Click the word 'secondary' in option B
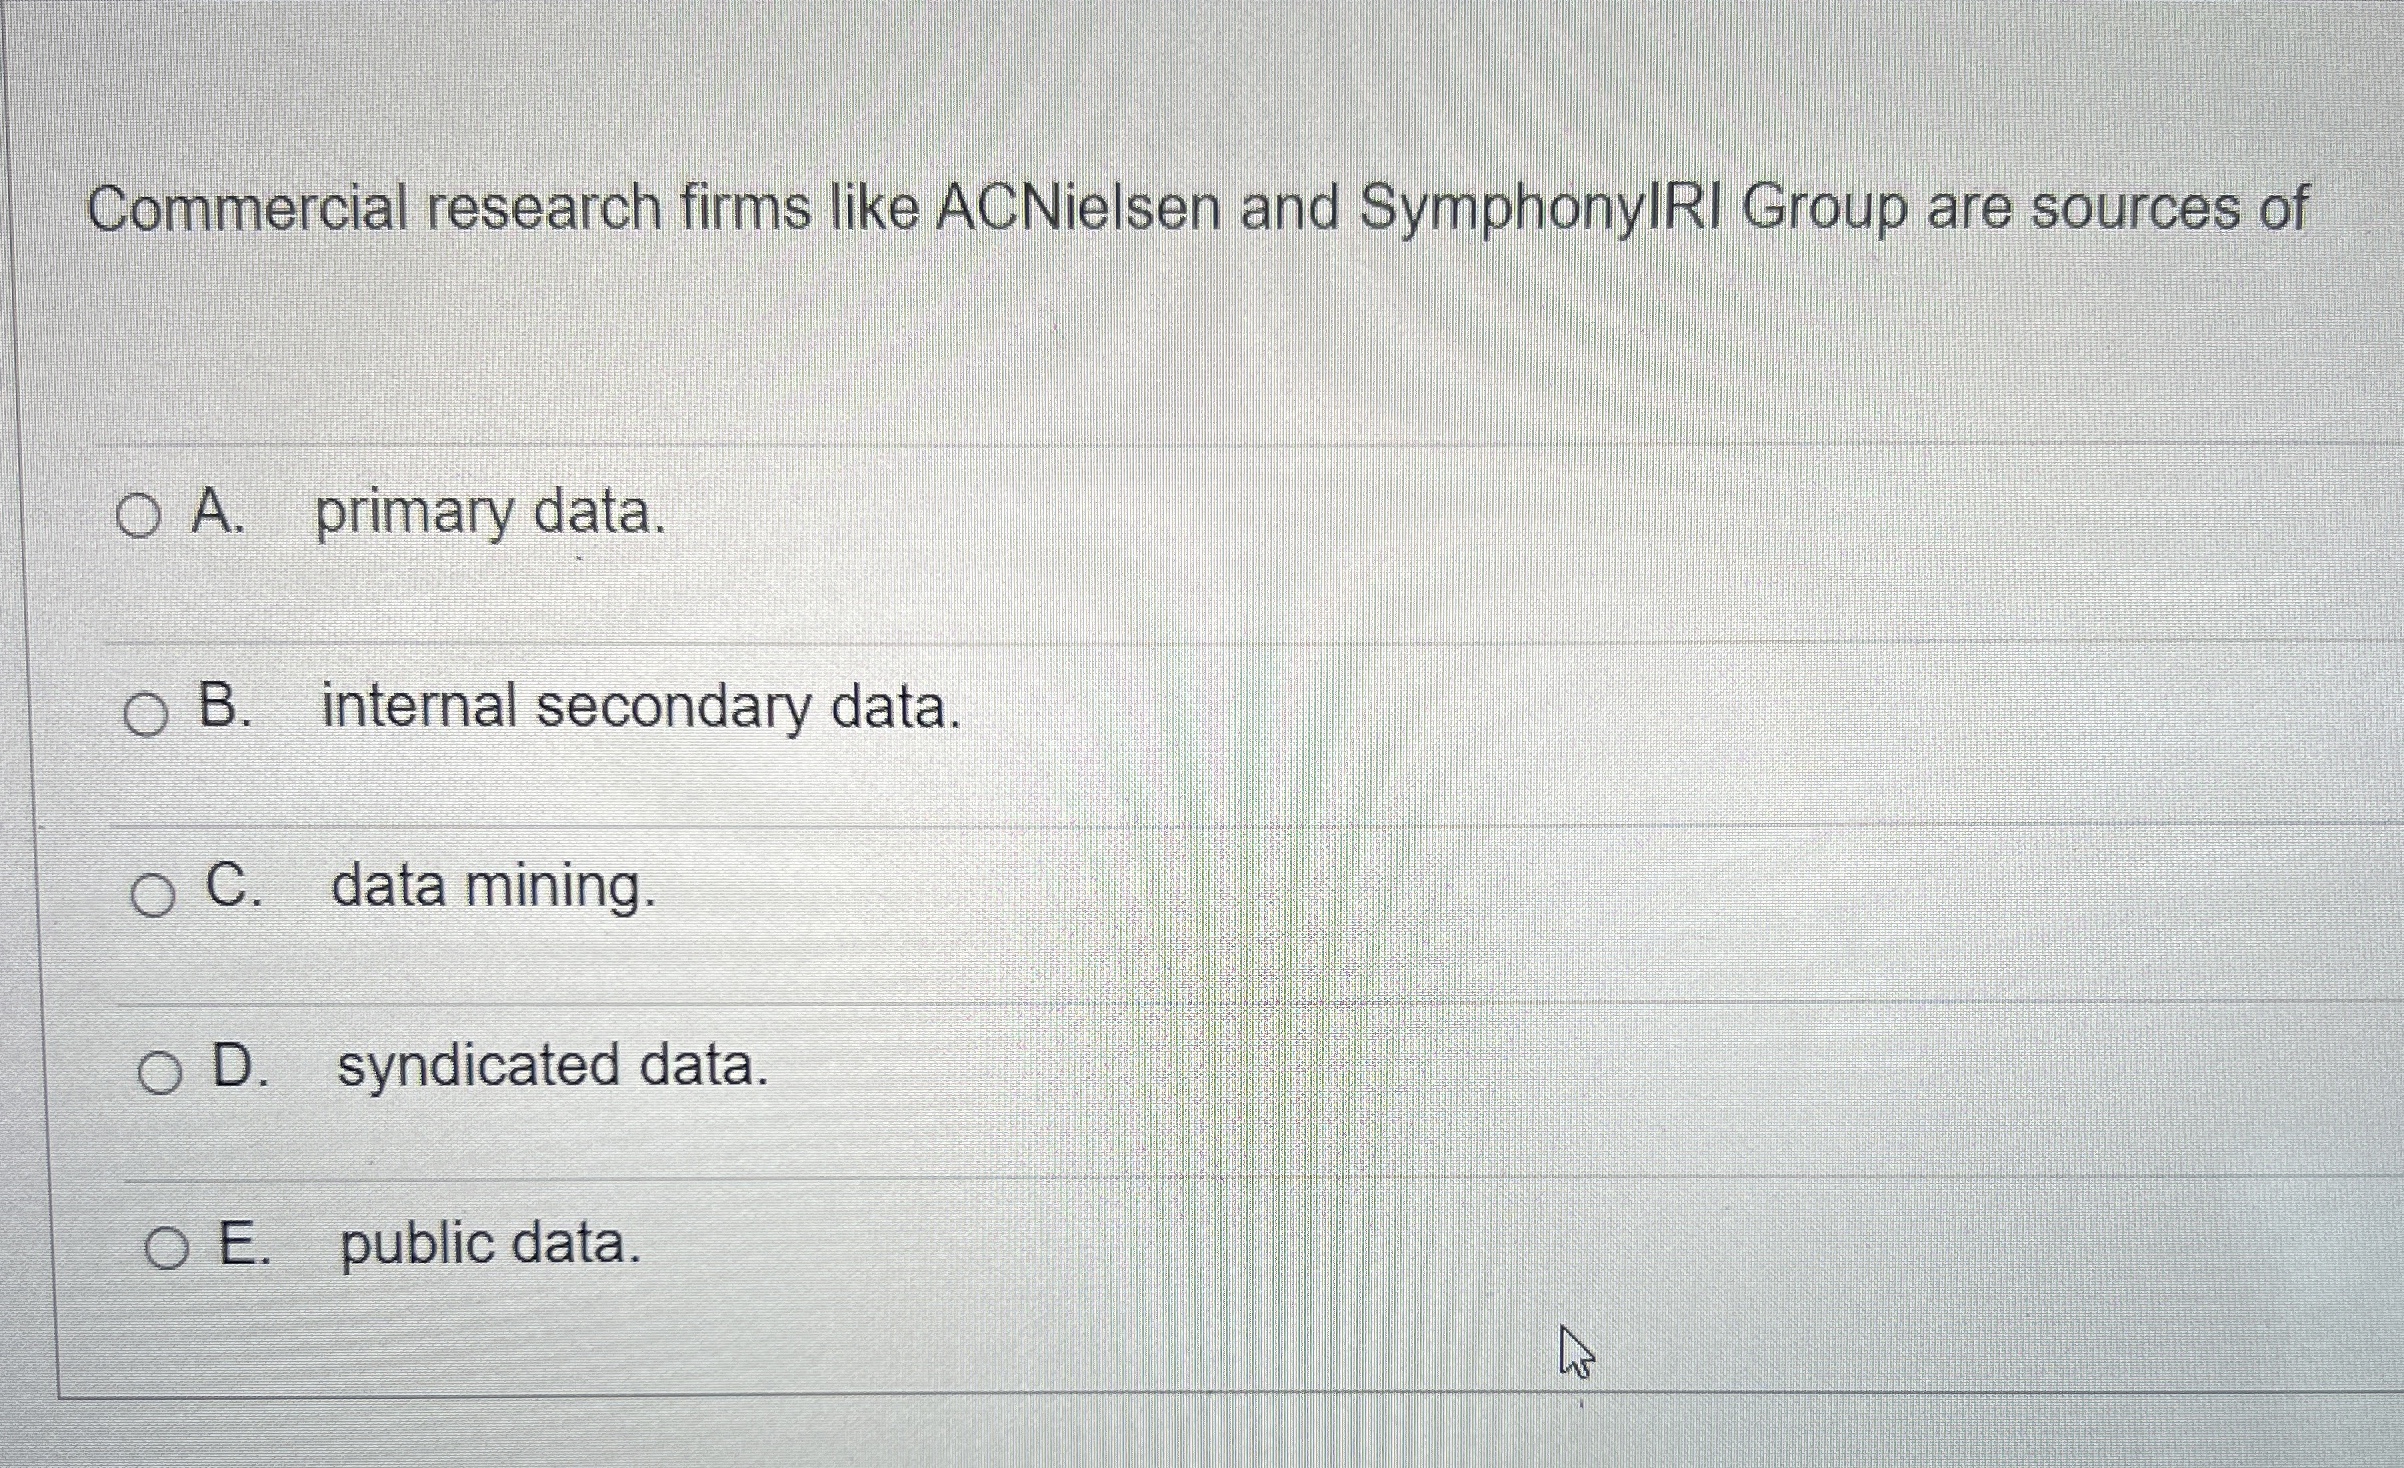The image size is (2404, 1468). click(x=674, y=709)
